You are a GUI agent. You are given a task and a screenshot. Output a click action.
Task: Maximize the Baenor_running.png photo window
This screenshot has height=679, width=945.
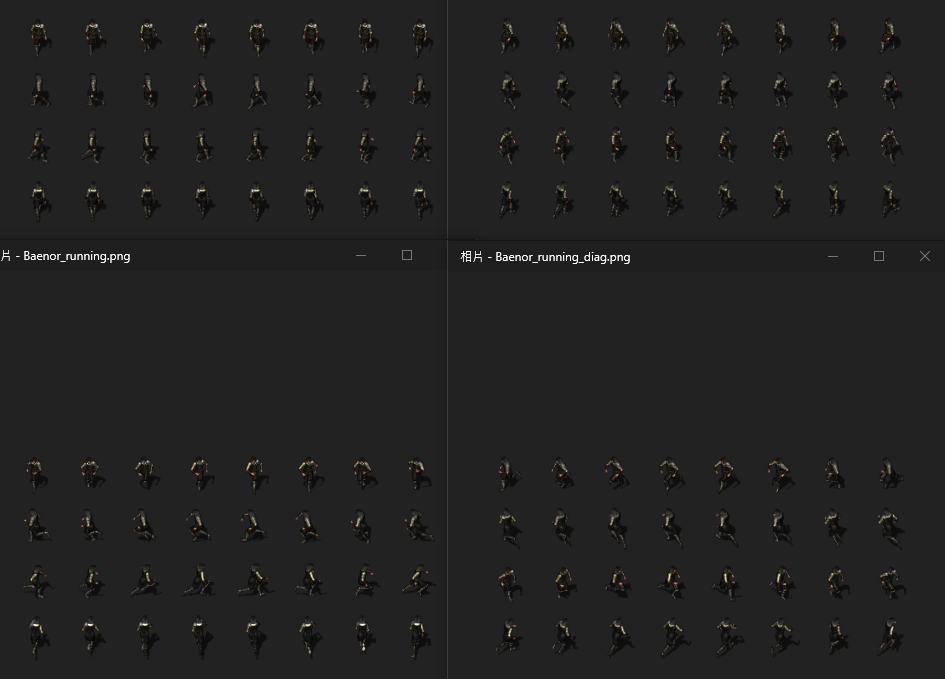(x=407, y=255)
